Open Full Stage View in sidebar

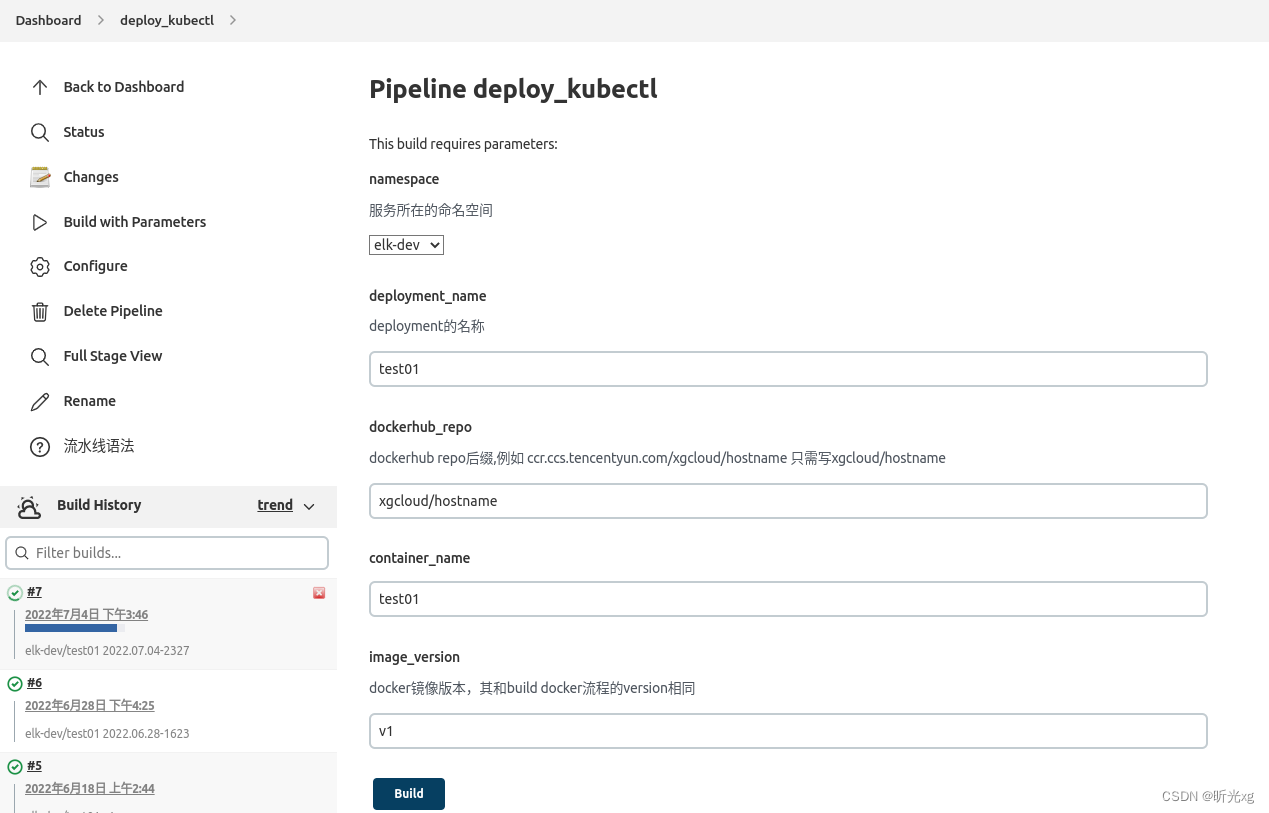[x=112, y=356]
